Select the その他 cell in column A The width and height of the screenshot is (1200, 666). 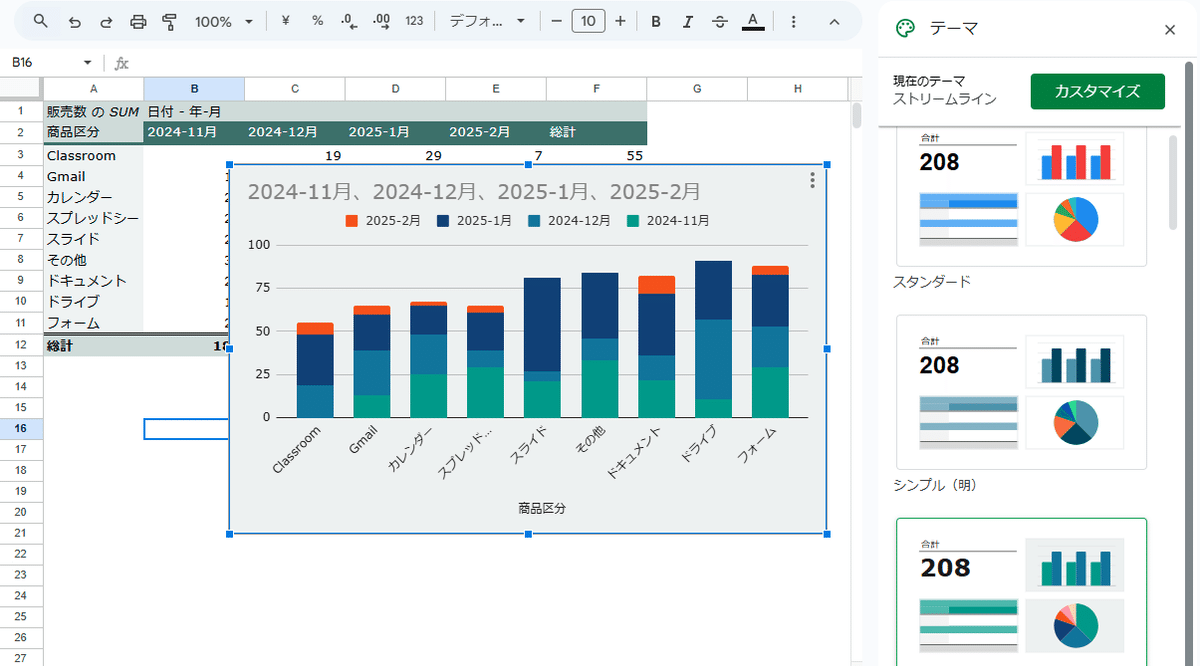93,260
